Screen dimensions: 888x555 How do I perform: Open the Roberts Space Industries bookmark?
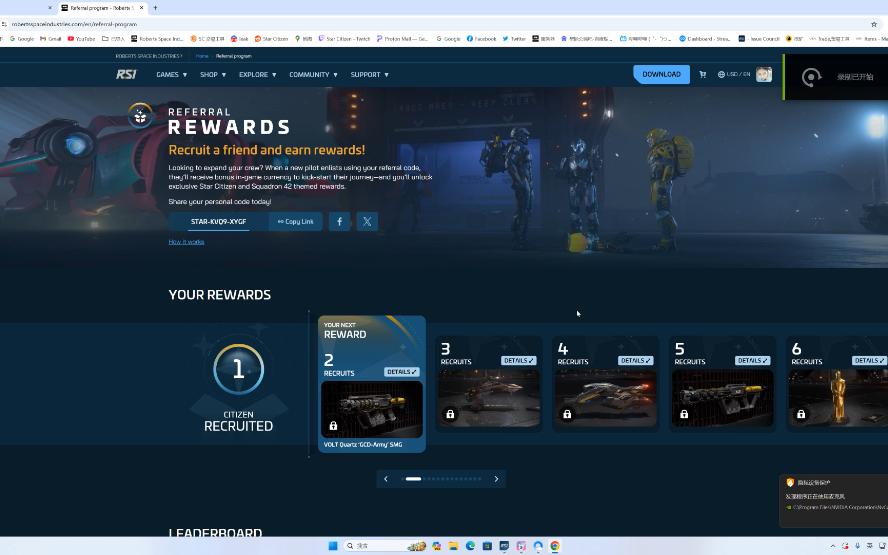coord(157,39)
